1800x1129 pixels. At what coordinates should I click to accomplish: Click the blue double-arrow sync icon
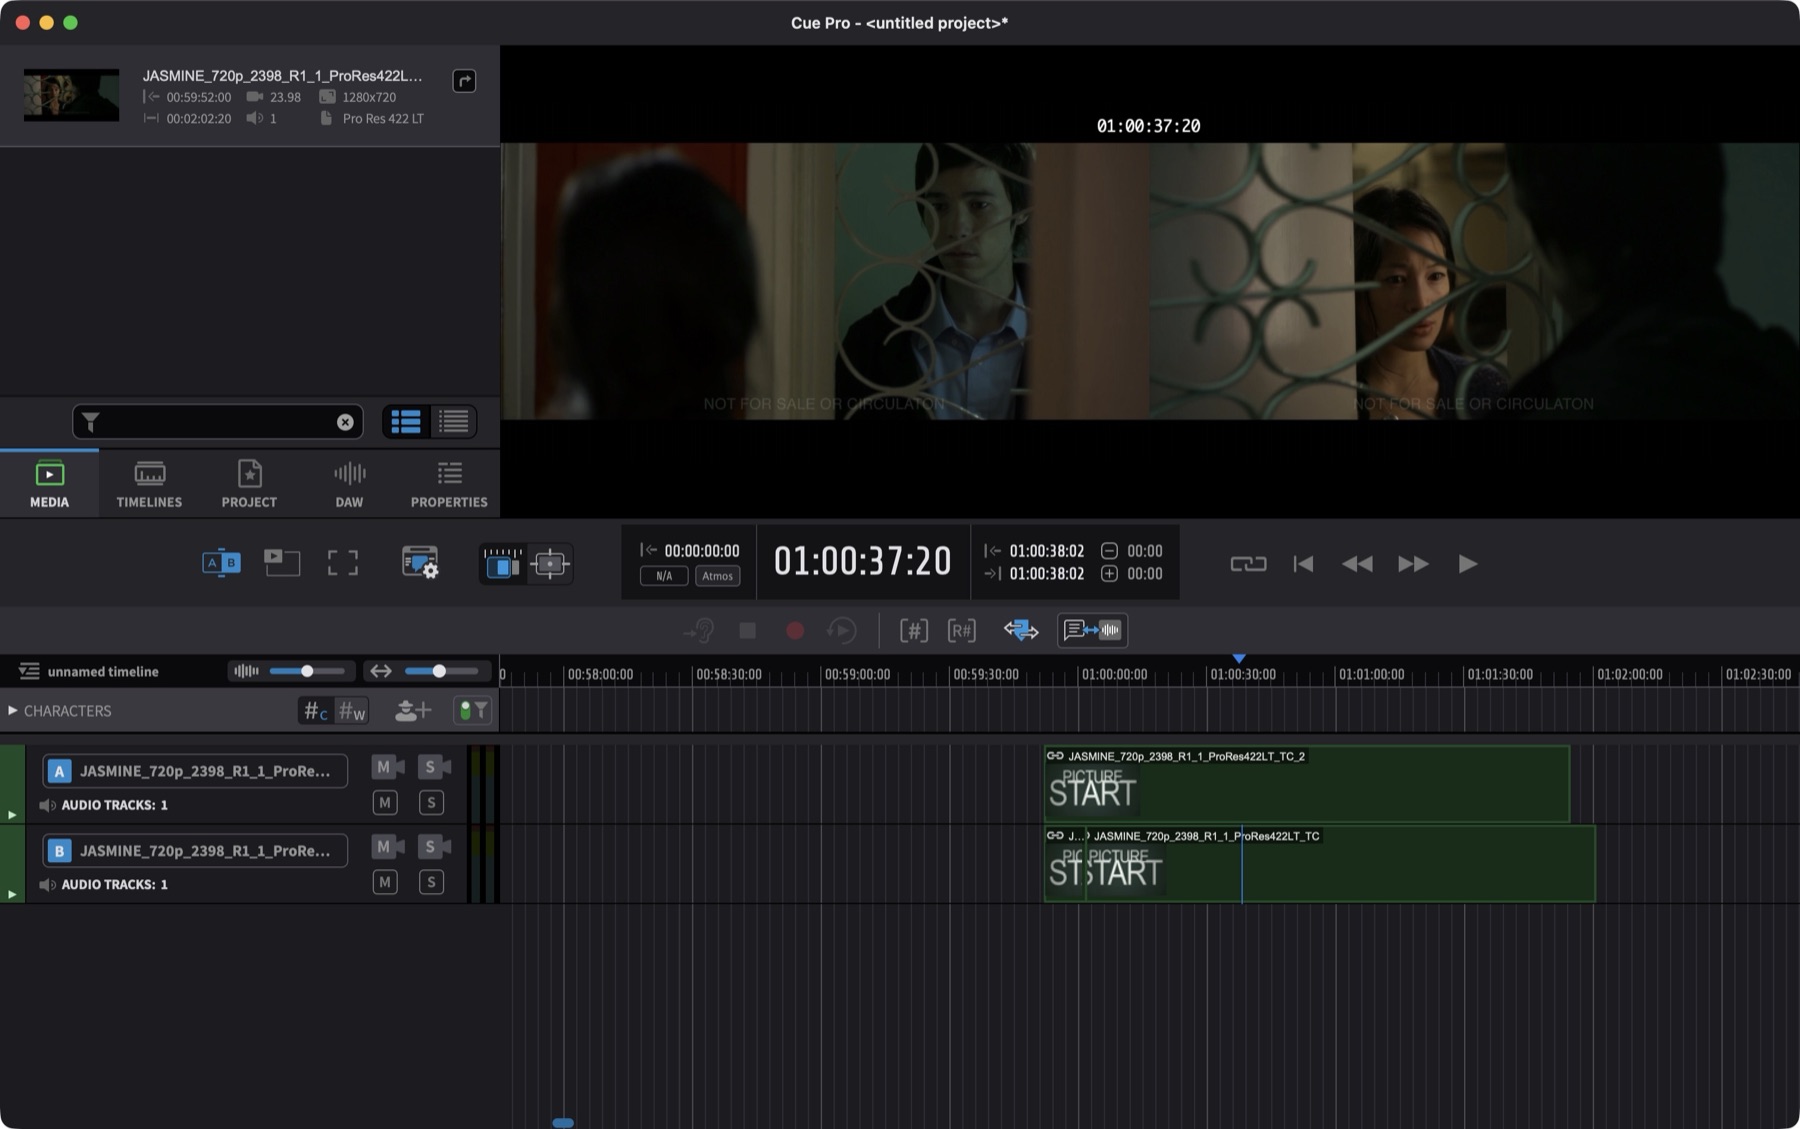tap(1021, 631)
